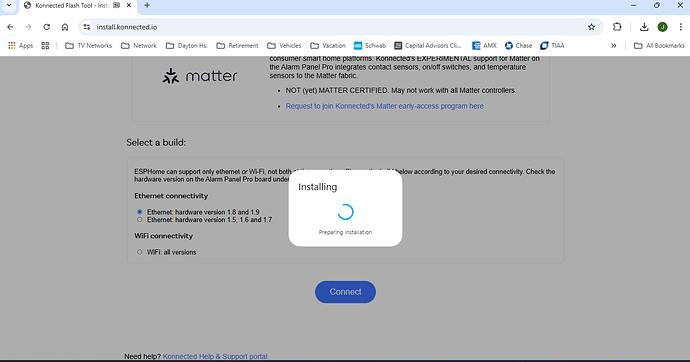This screenshot has height=362, width=690.
Task: Click the 'WiFi connectivity' heading
Action: click(163, 236)
